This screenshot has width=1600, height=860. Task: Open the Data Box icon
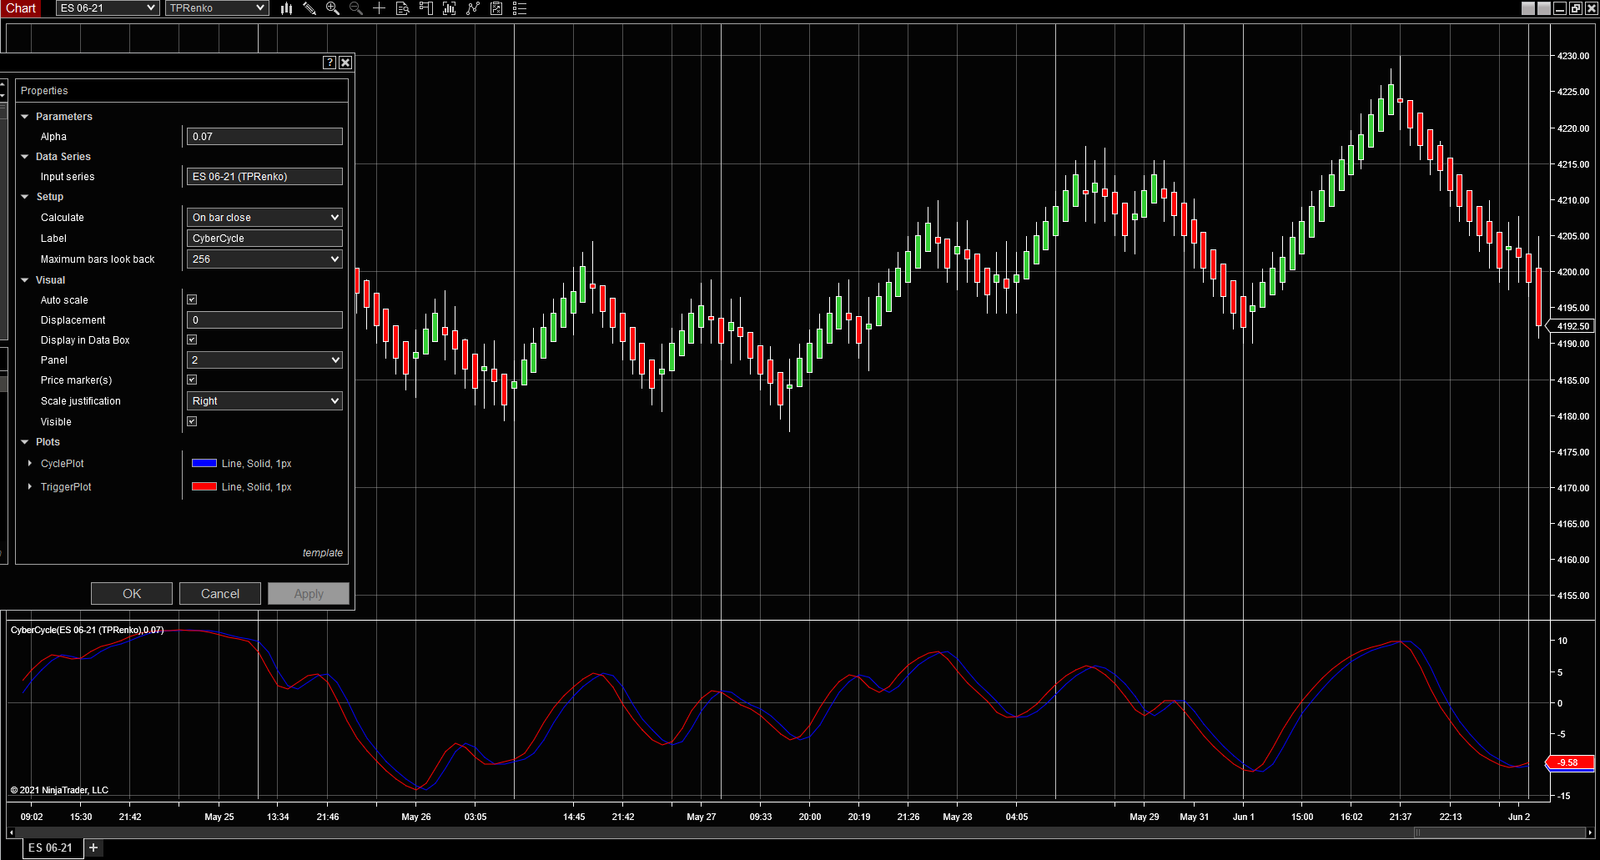(x=402, y=8)
